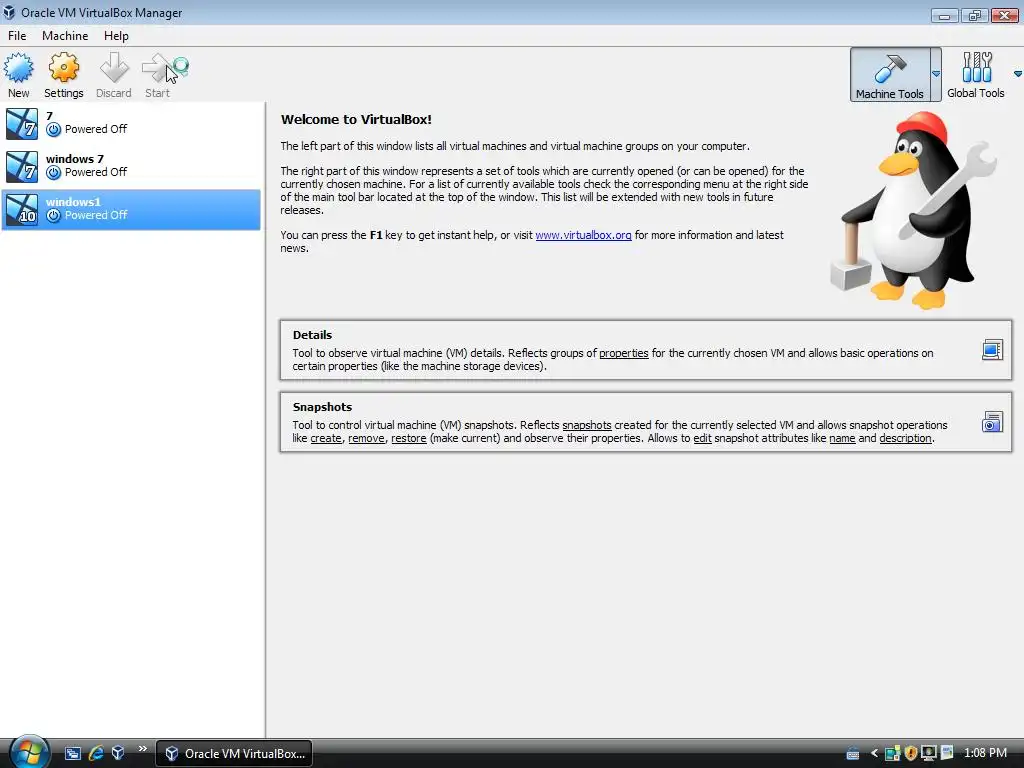This screenshot has width=1024, height=768.
Task: Click the "name" link in Snapshots
Action: [x=842, y=438]
